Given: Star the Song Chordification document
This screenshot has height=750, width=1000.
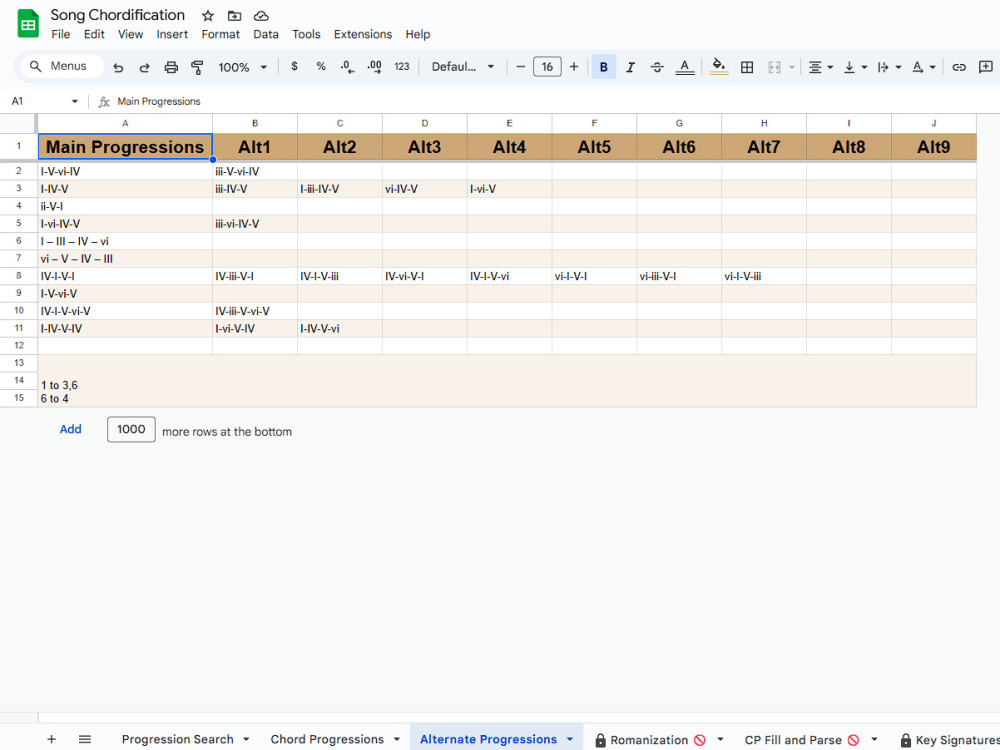Looking at the screenshot, I should 207,16.
